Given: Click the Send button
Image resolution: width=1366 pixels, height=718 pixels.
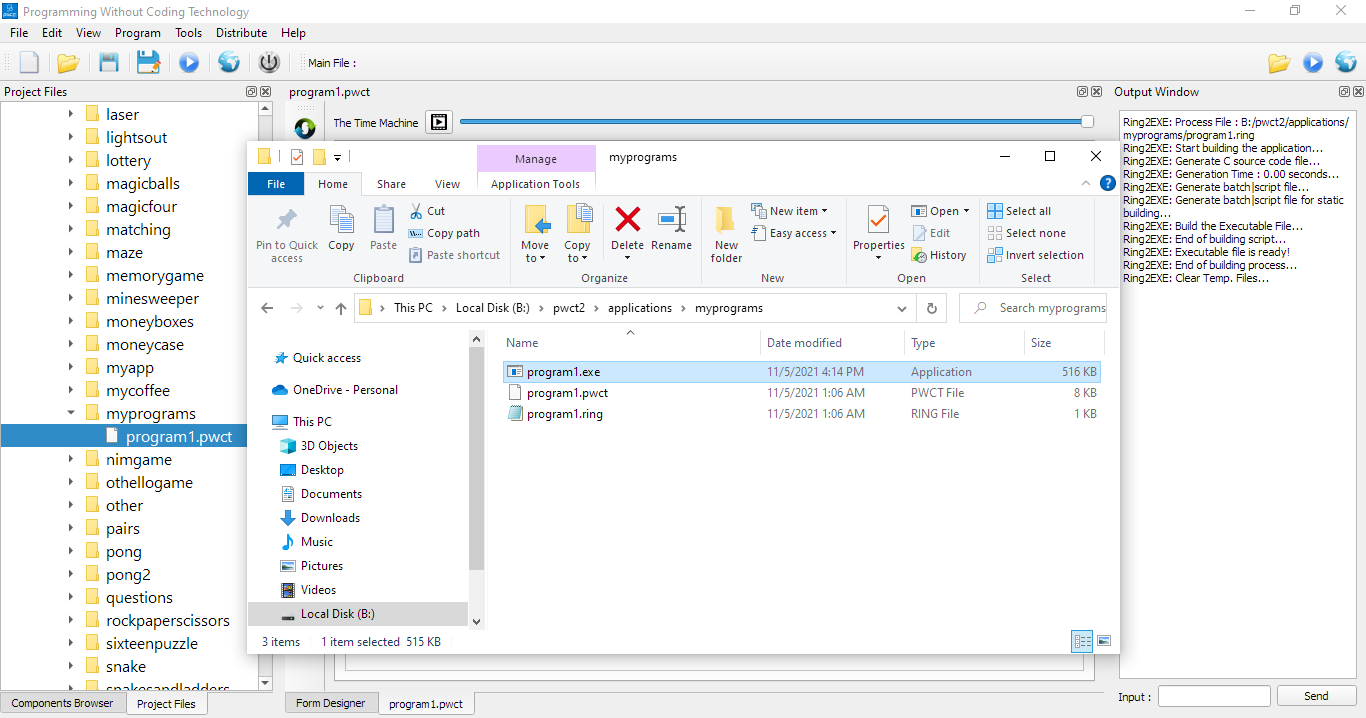Looking at the screenshot, I should pyautogui.click(x=1316, y=696).
